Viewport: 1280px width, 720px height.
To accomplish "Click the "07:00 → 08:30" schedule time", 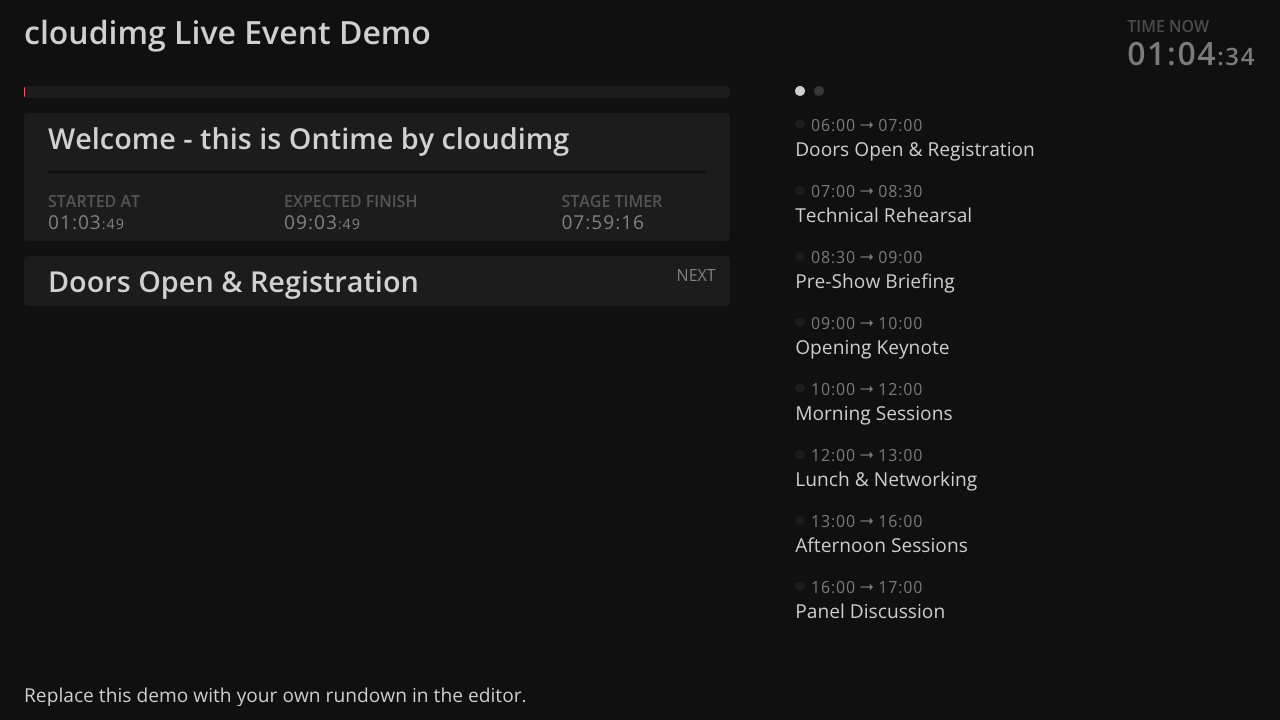I will (867, 191).
